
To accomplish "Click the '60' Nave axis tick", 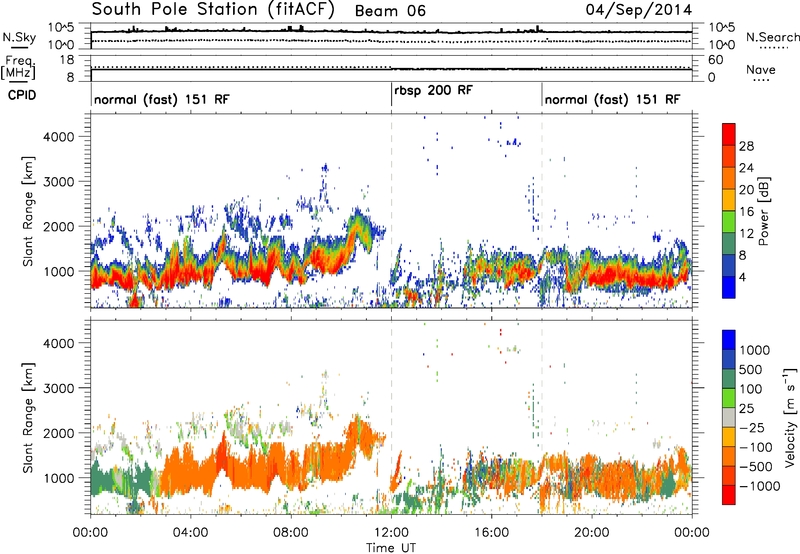I will click(x=716, y=60).
